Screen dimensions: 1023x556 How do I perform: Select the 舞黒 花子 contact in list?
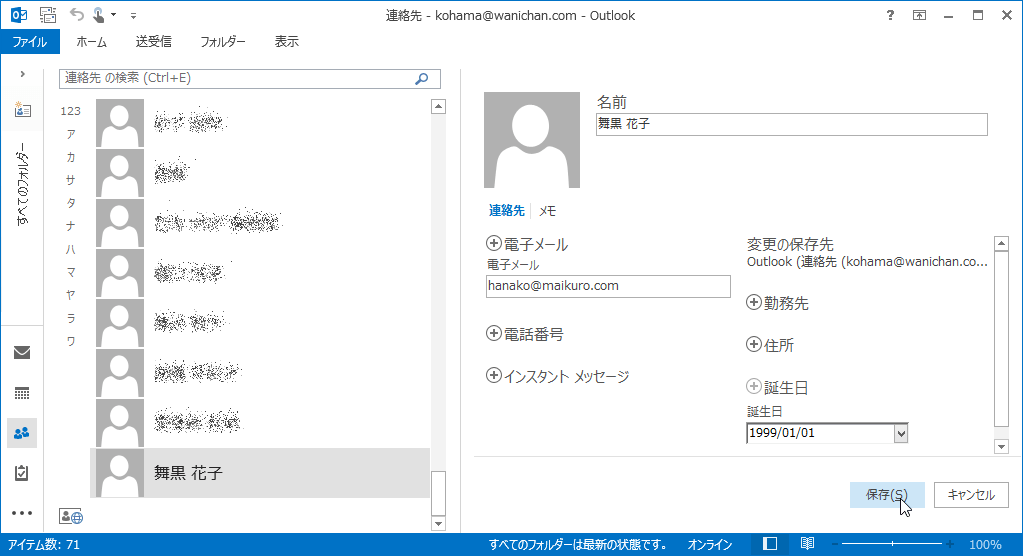click(260, 473)
